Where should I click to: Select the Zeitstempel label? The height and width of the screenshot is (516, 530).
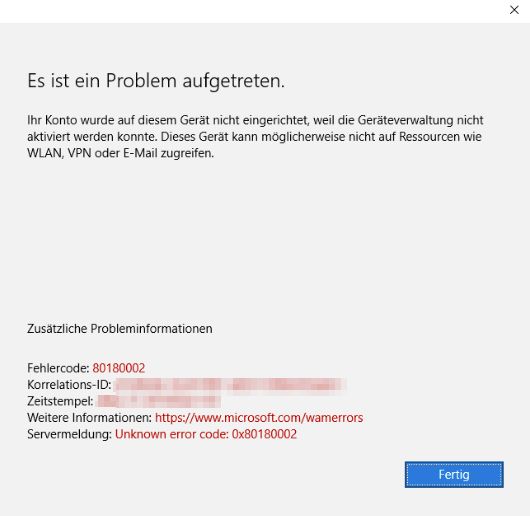pyautogui.click(x=60, y=401)
